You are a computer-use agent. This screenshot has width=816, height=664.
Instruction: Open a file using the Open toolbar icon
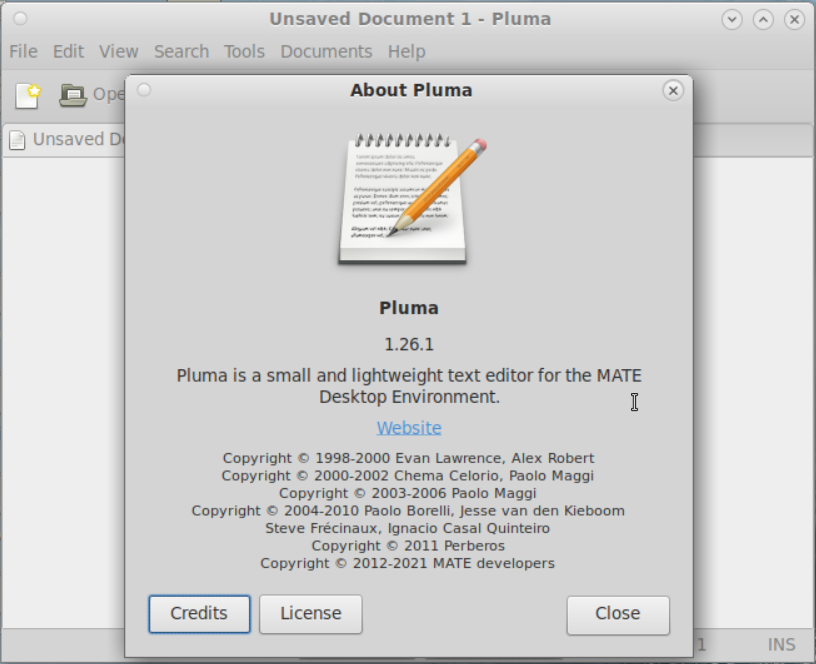tap(75, 93)
